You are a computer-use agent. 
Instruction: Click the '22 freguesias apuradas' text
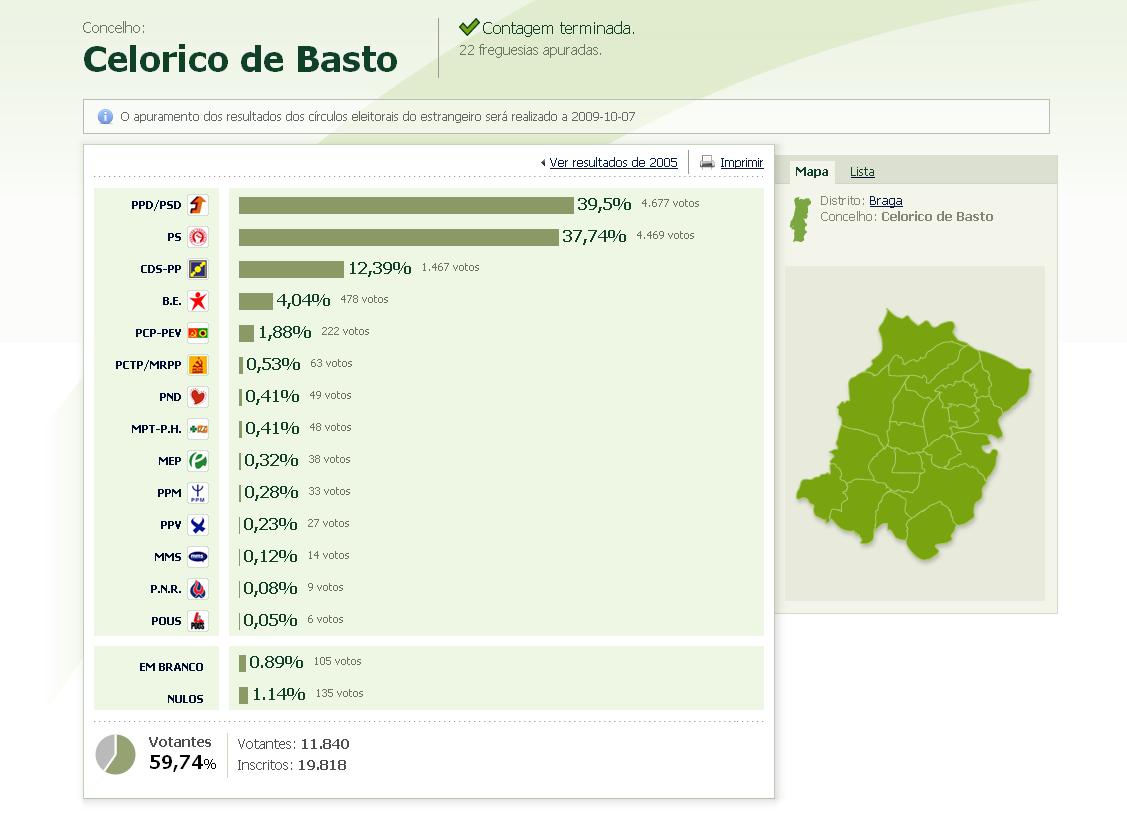[530, 50]
